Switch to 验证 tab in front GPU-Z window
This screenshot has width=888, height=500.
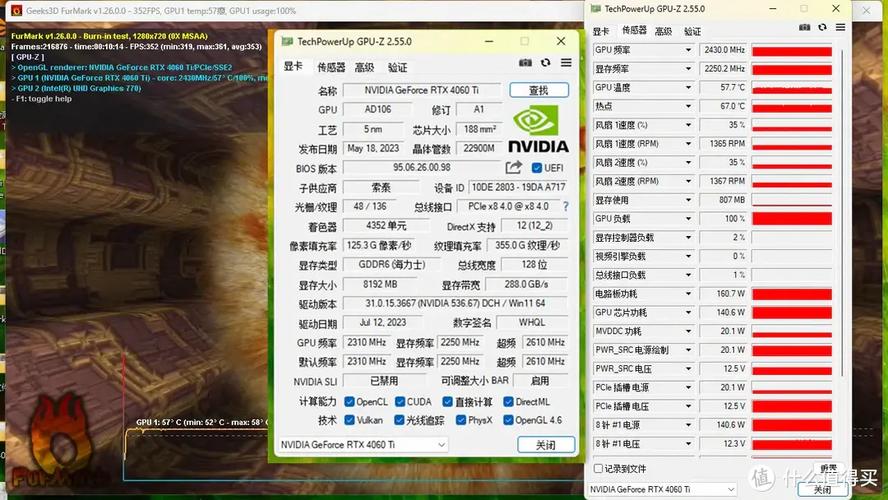(x=398, y=67)
